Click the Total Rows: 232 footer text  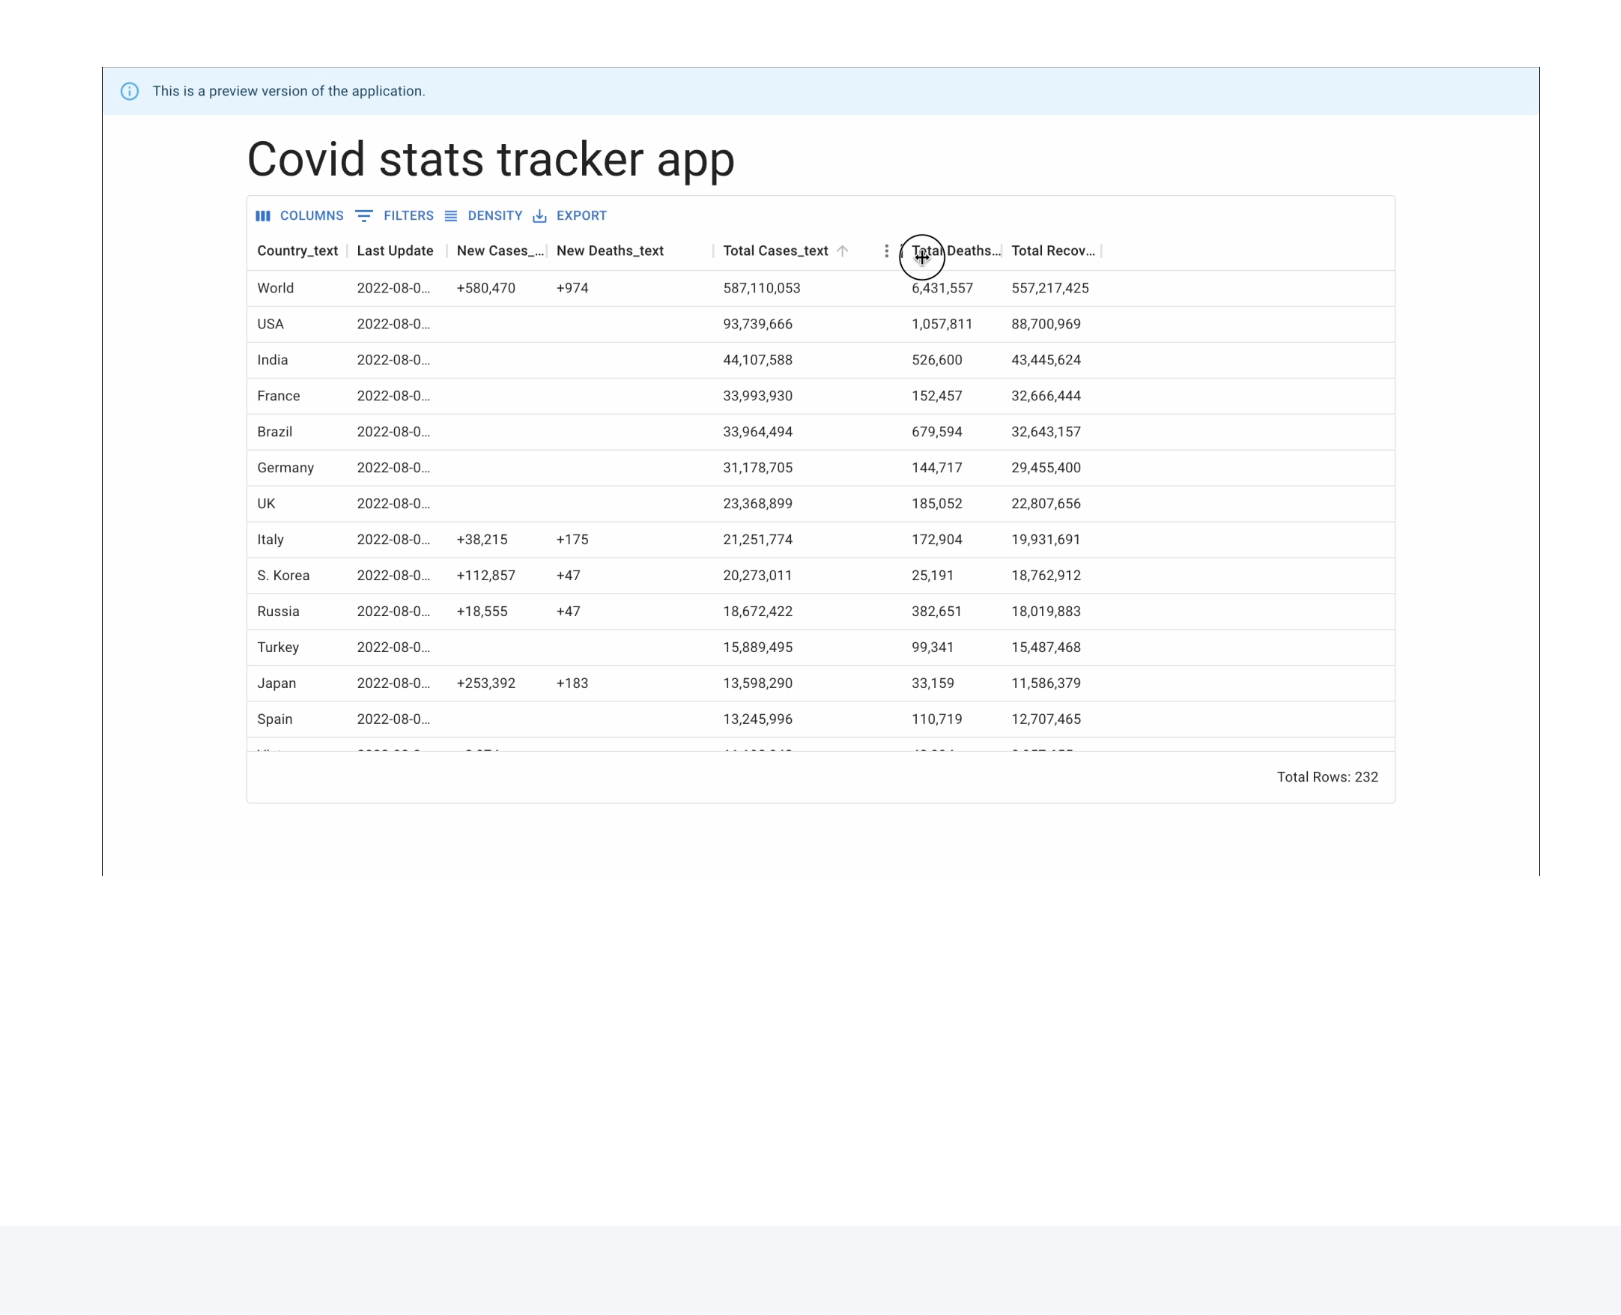1327,777
